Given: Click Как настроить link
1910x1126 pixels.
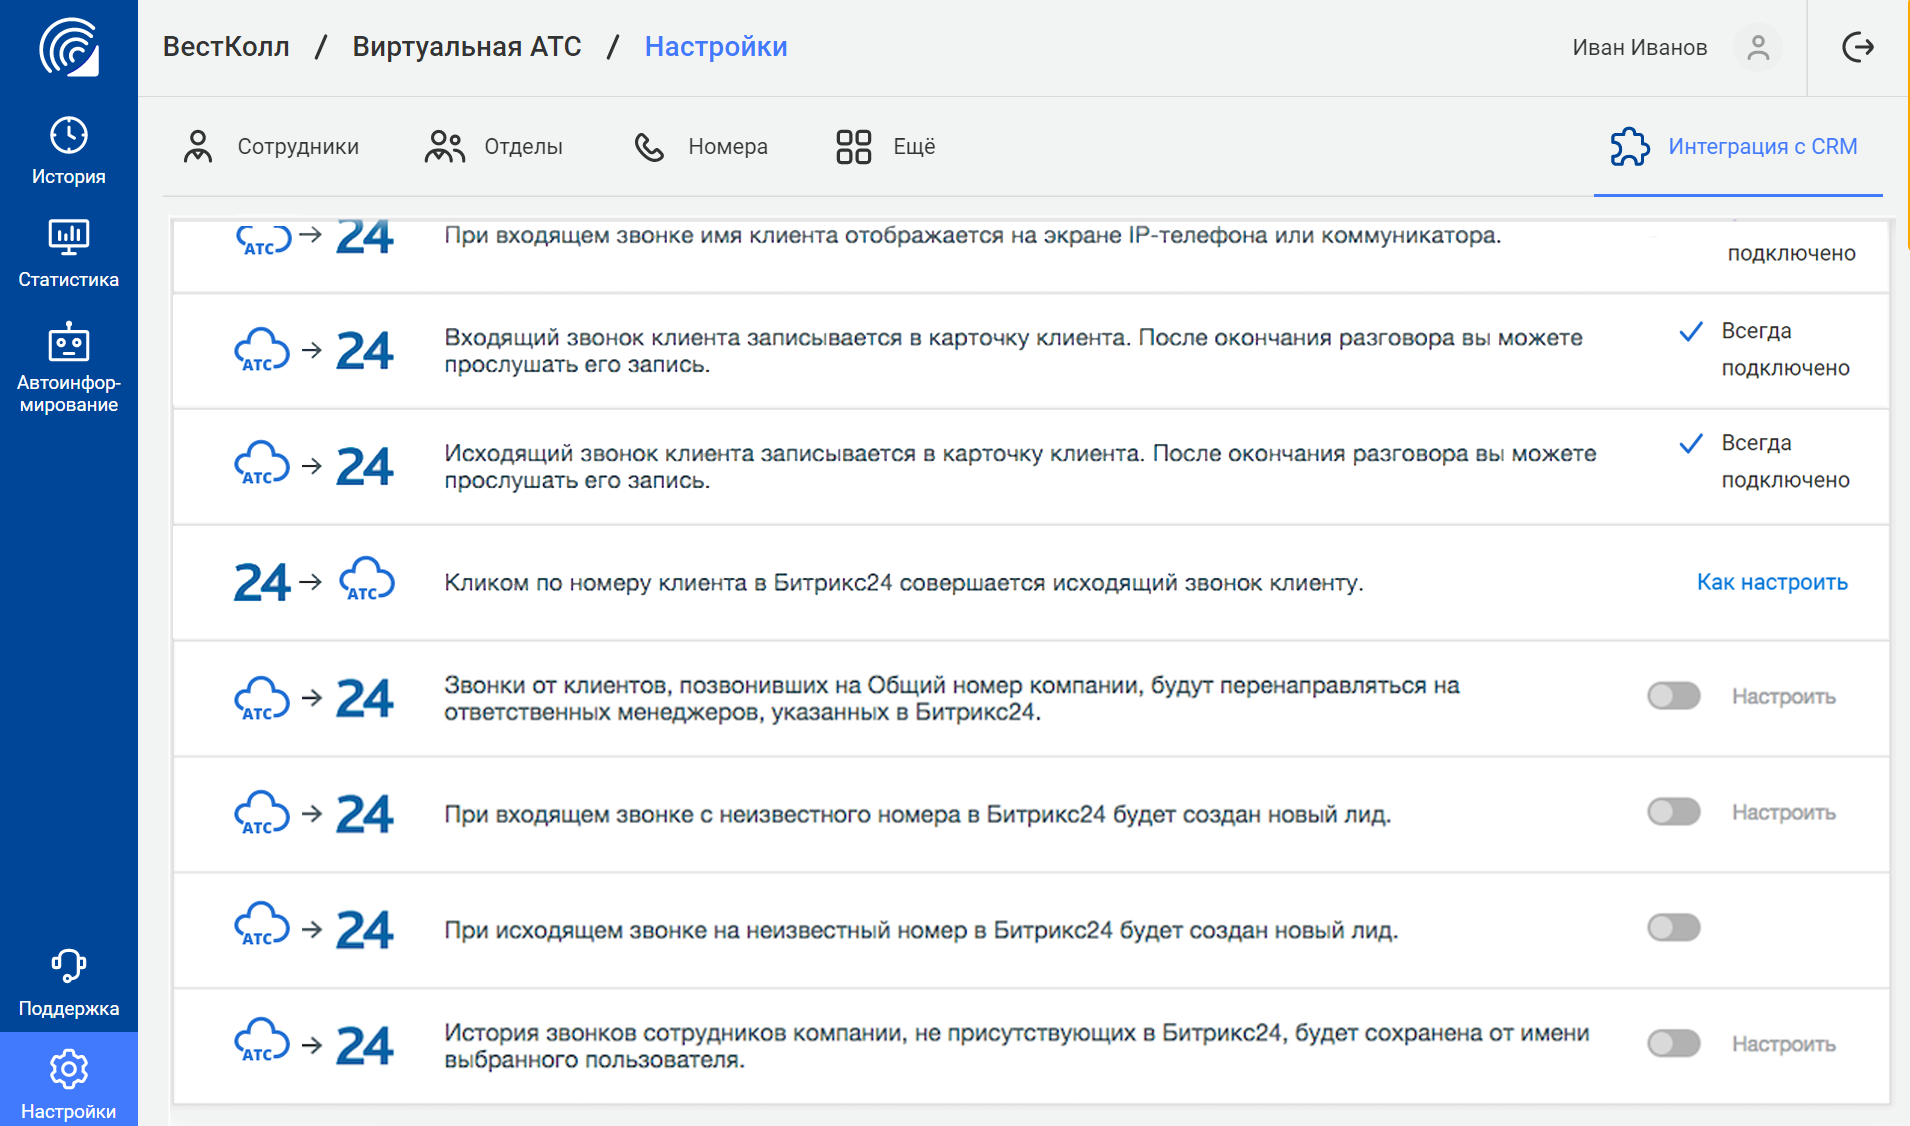Looking at the screenshot, I should click(x=1772, y=582).
